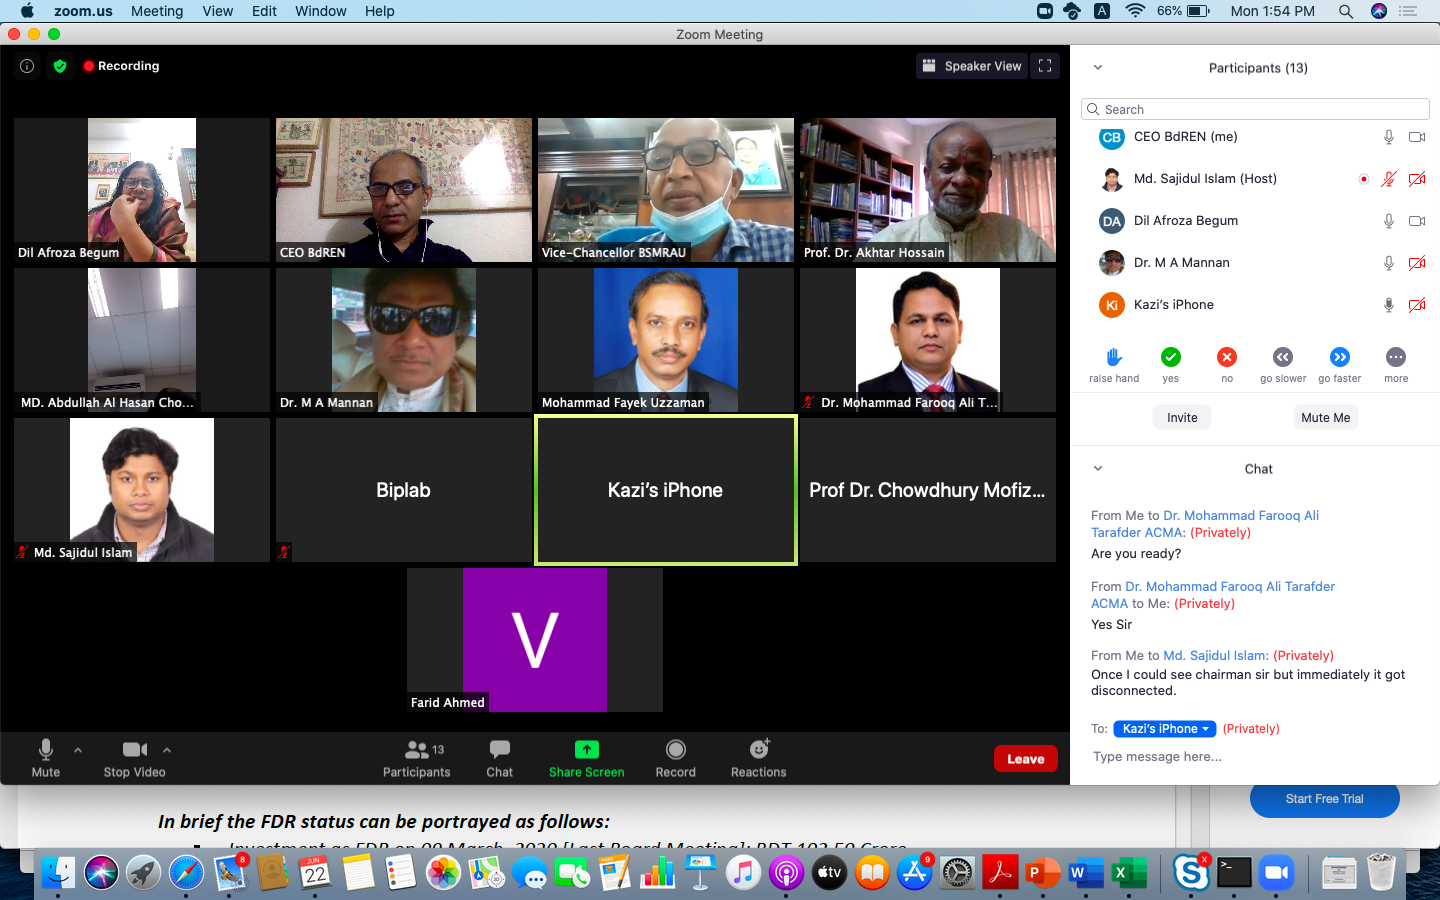Open audio options arrow beside Mute
The width and height of the screenshot is (1440, 900).
pyautogui.click(x=78, y=749)
